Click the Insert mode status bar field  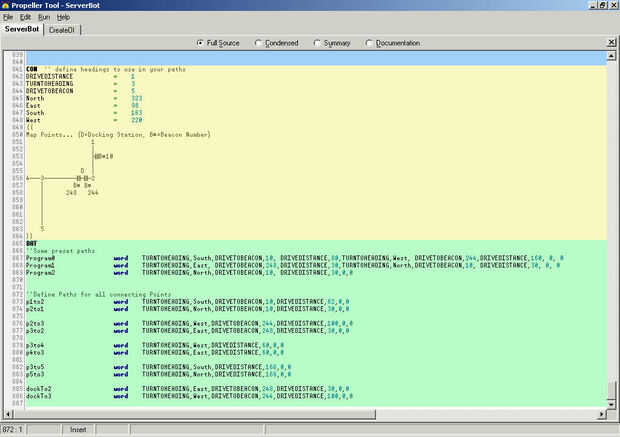78,429
